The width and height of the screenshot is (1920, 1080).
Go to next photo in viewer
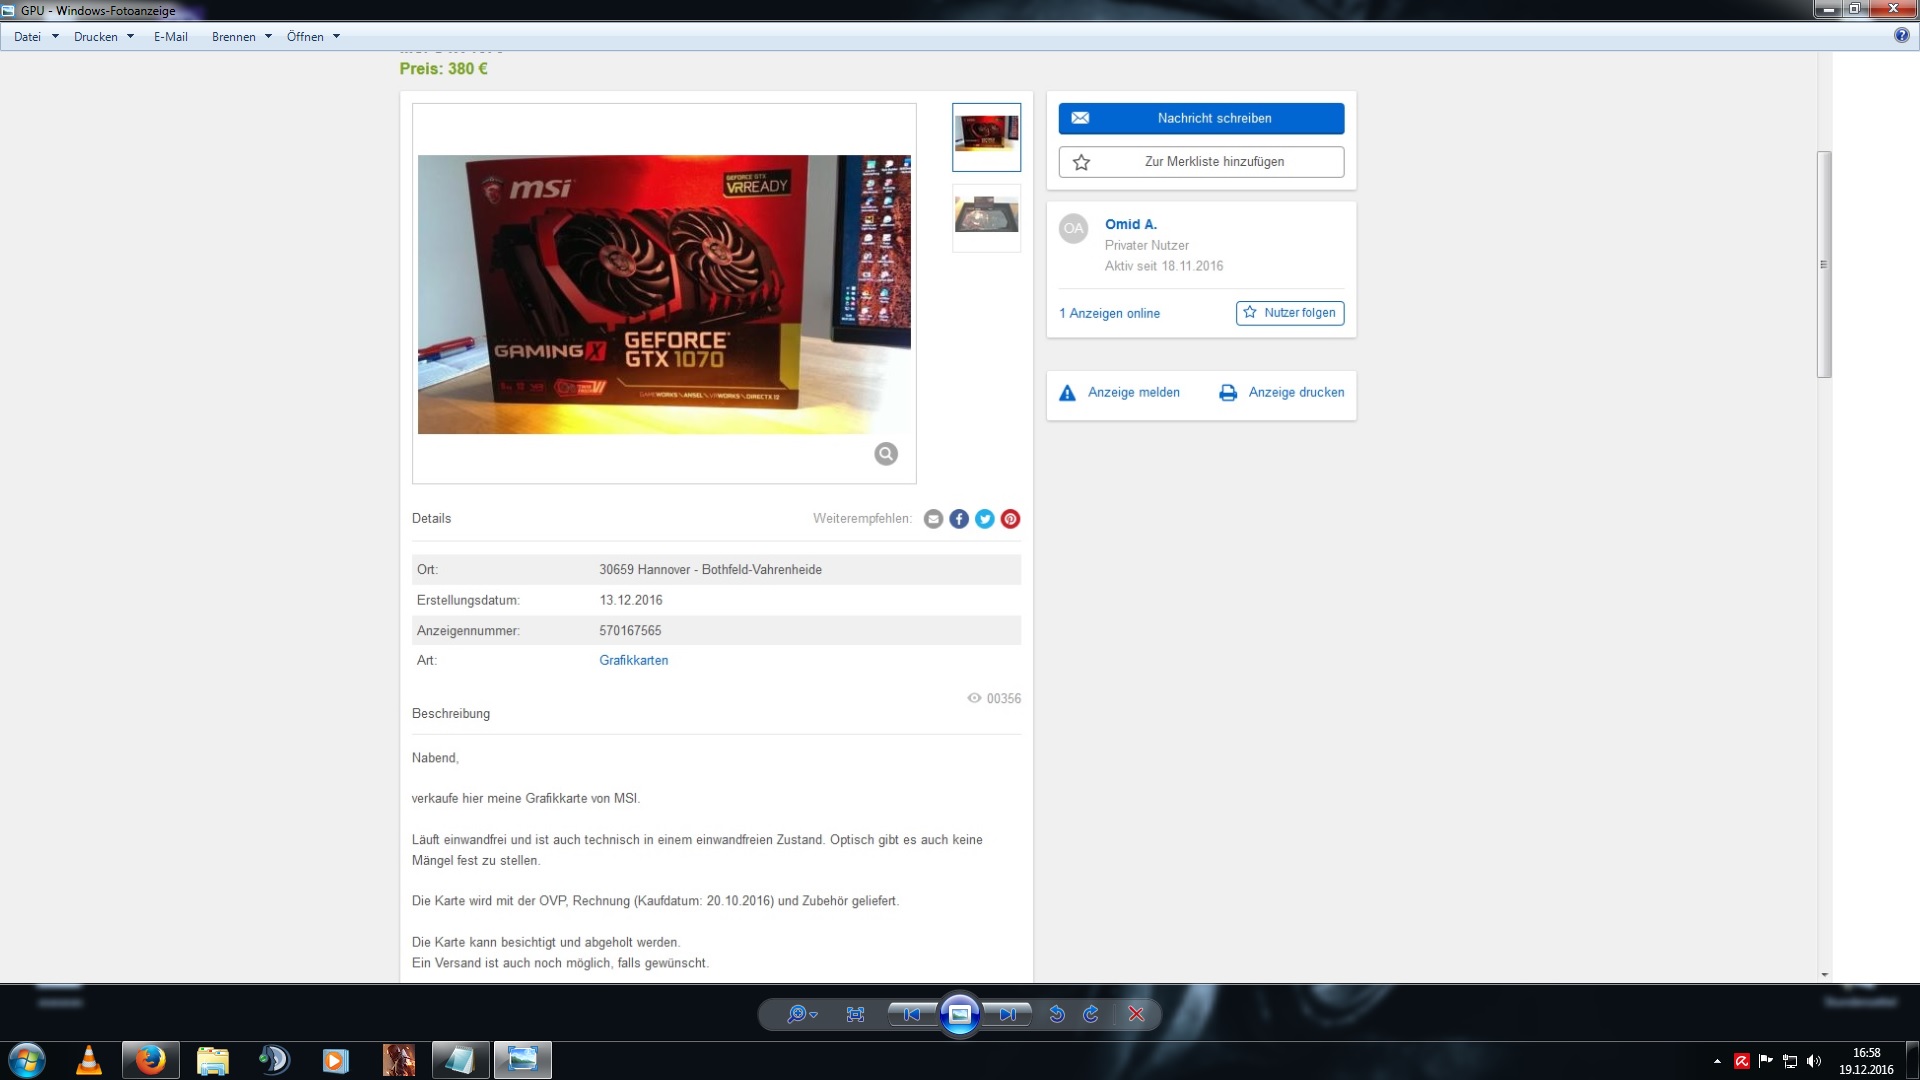pyautogui.click(x=1007, y=1014)
